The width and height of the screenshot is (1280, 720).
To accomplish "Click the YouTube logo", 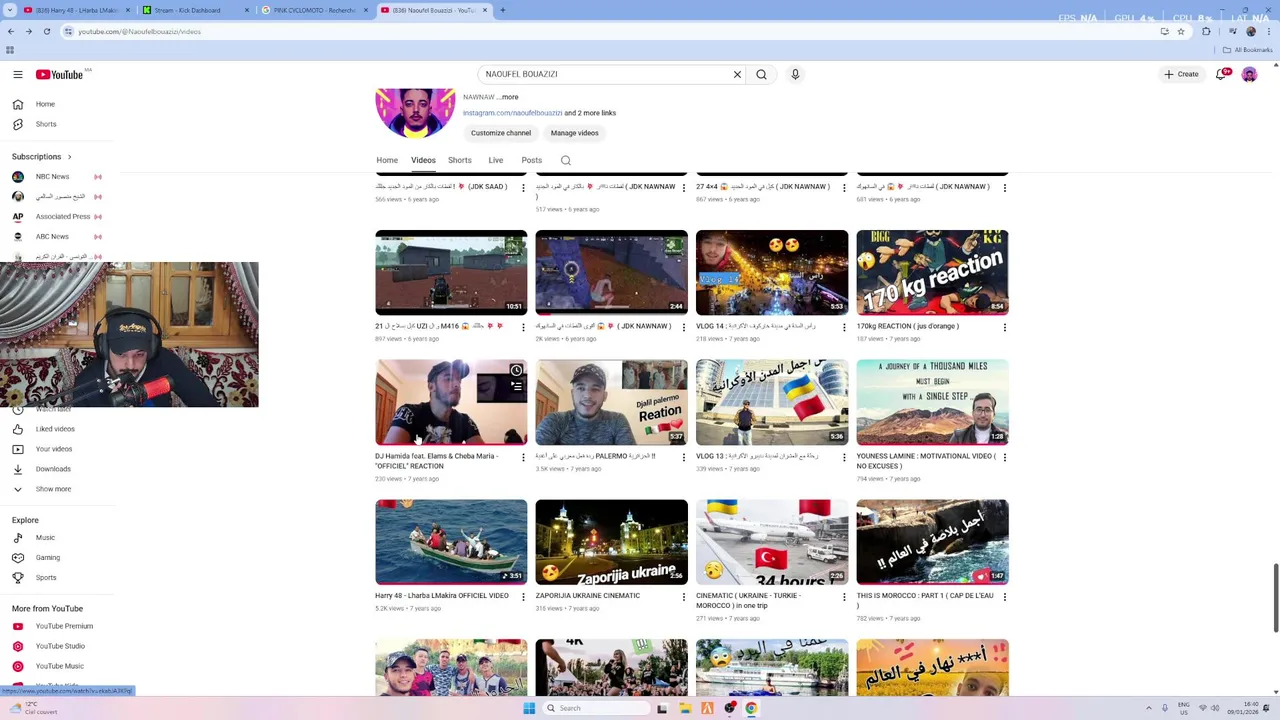I will 60,74.
